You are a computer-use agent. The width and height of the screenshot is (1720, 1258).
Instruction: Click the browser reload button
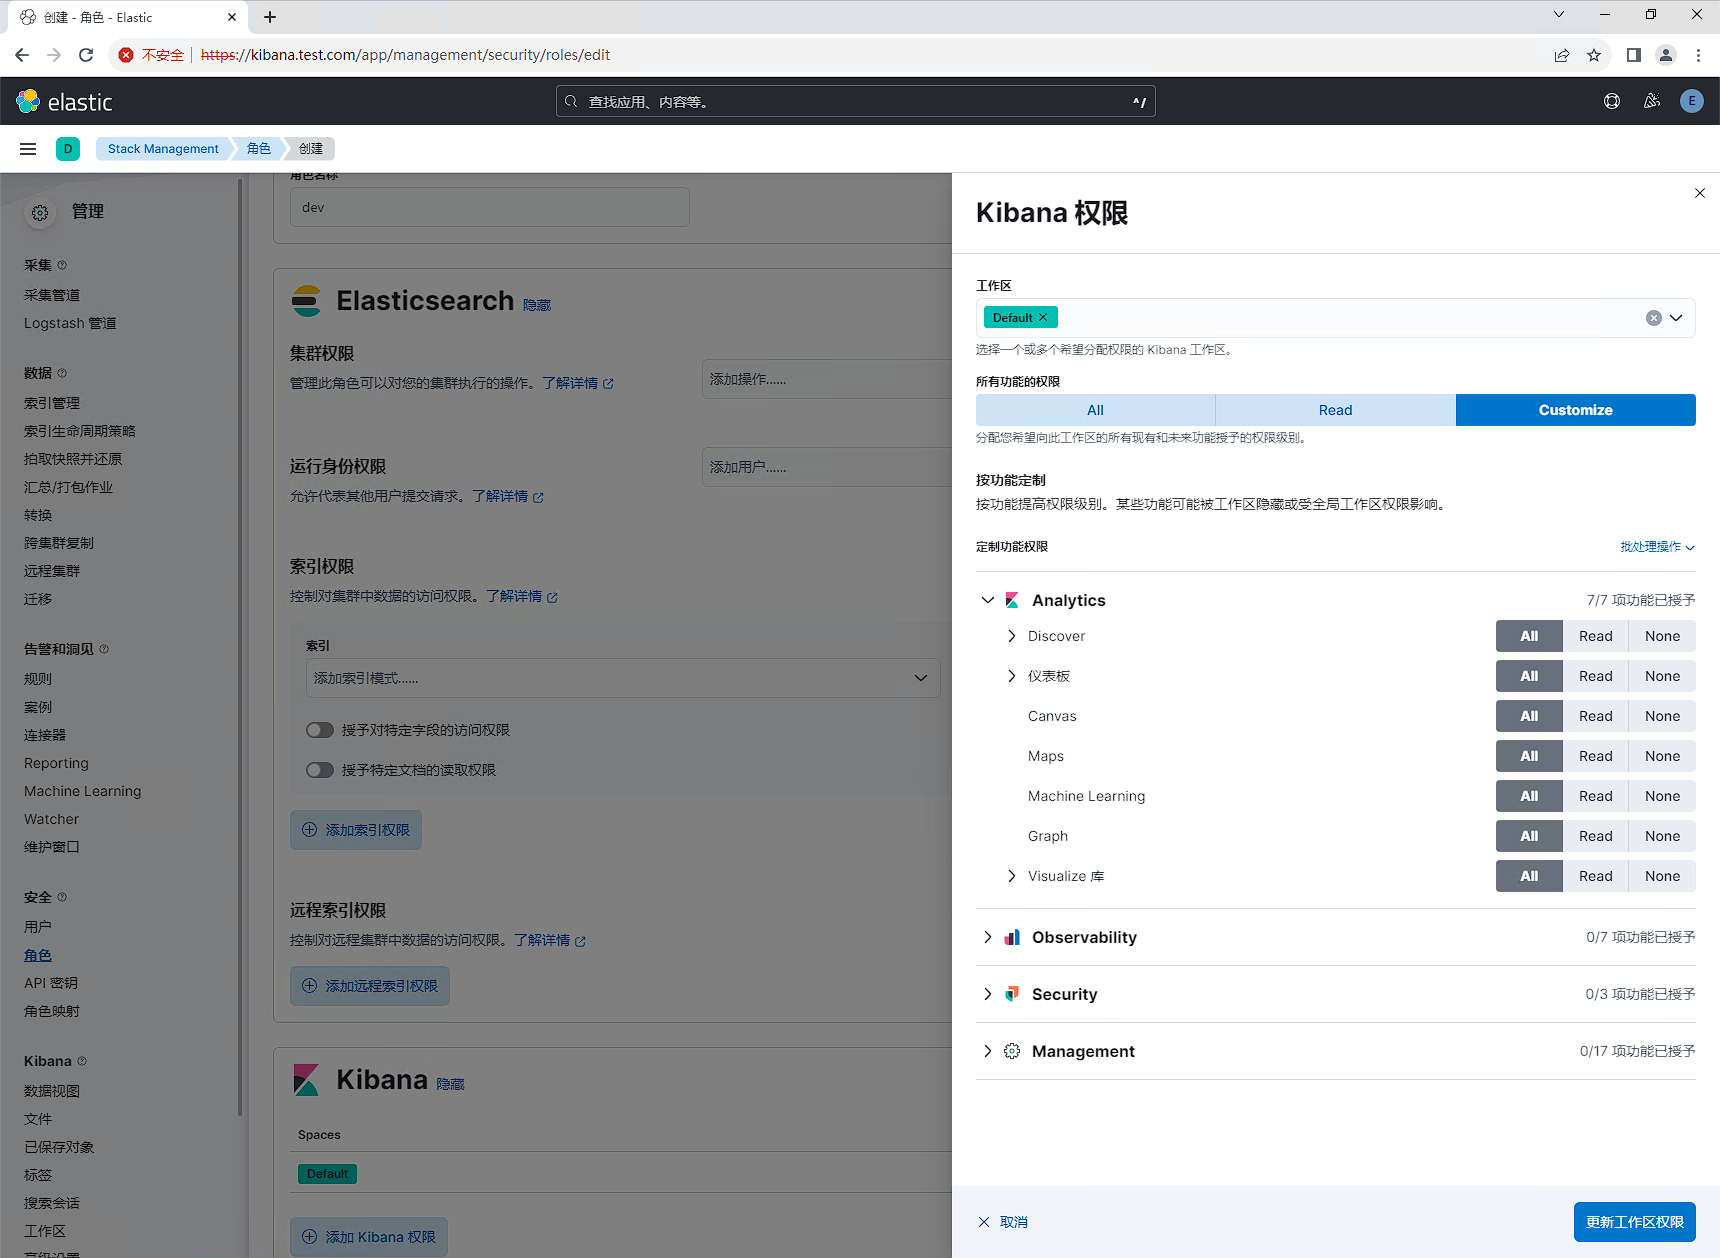86,55
